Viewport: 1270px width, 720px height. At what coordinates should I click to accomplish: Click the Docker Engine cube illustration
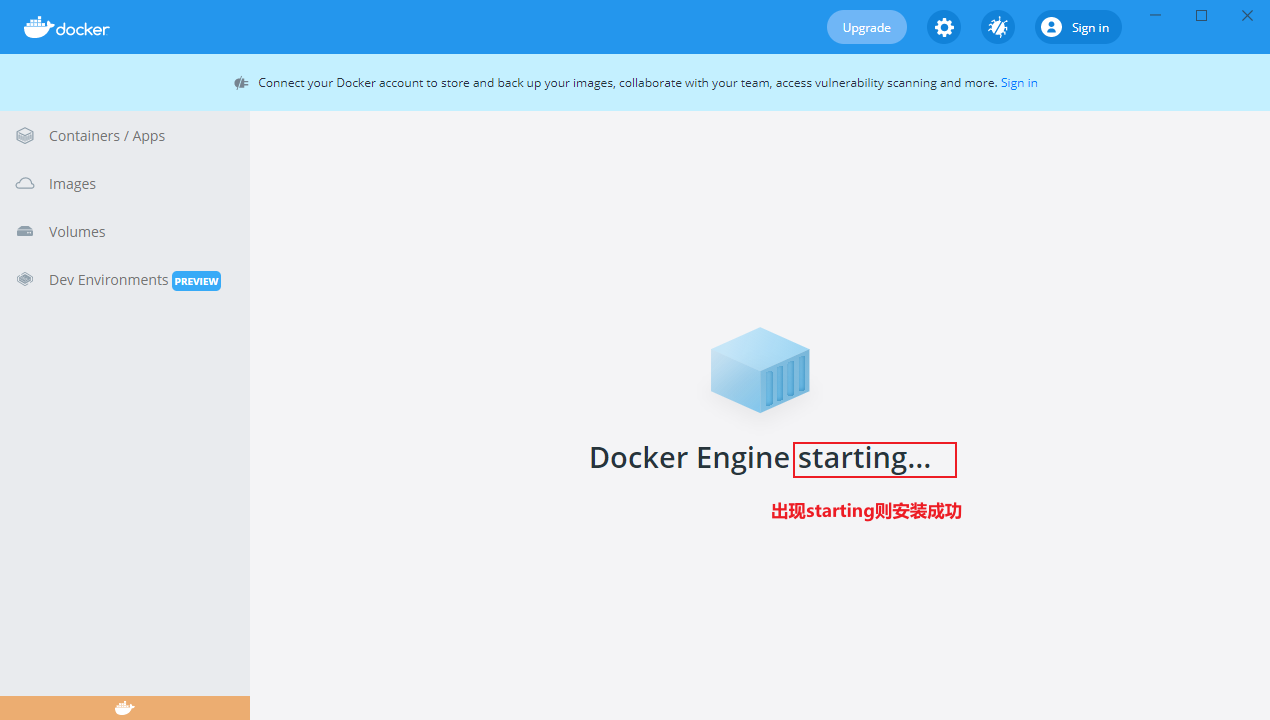coord(760,370)
